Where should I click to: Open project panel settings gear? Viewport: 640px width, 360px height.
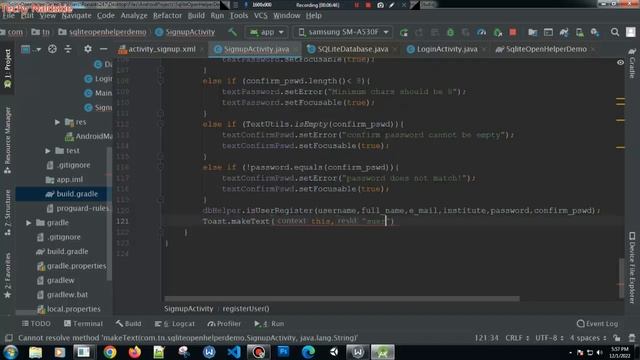(88, 49)
